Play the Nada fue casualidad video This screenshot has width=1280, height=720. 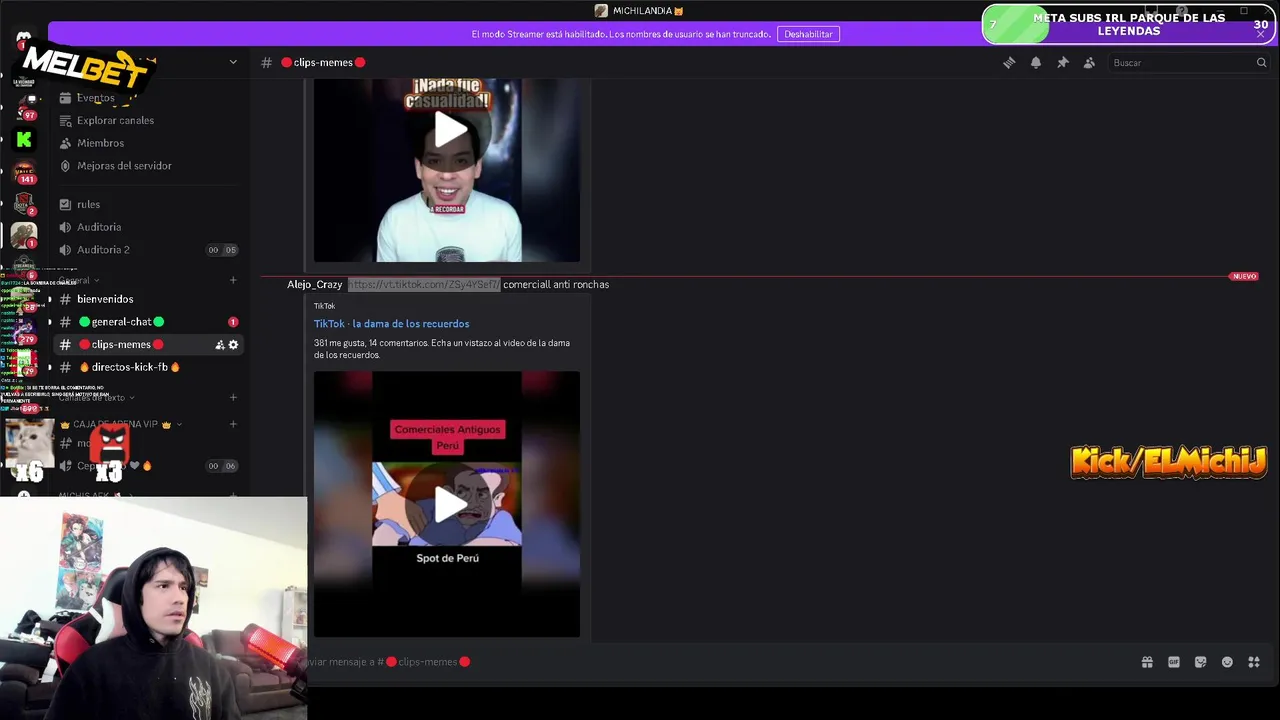pos(450,130)
